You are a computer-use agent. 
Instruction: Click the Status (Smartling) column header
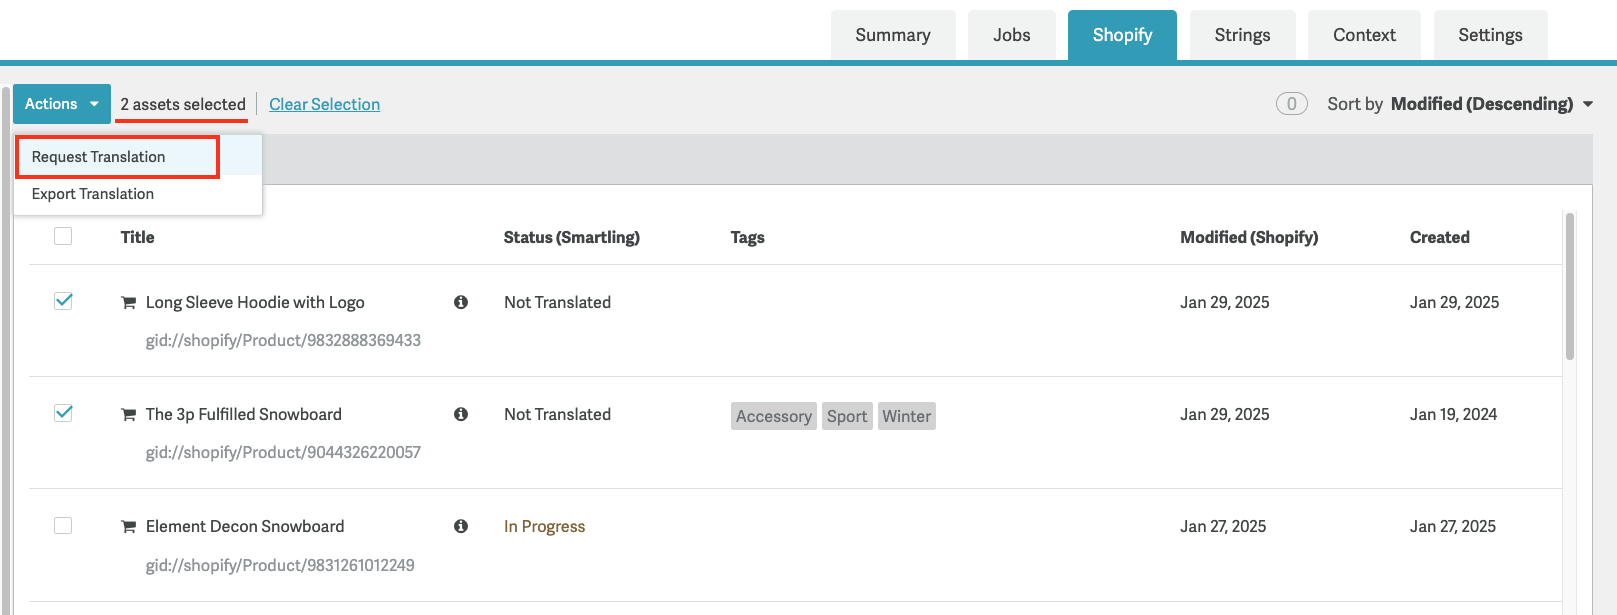572,237
